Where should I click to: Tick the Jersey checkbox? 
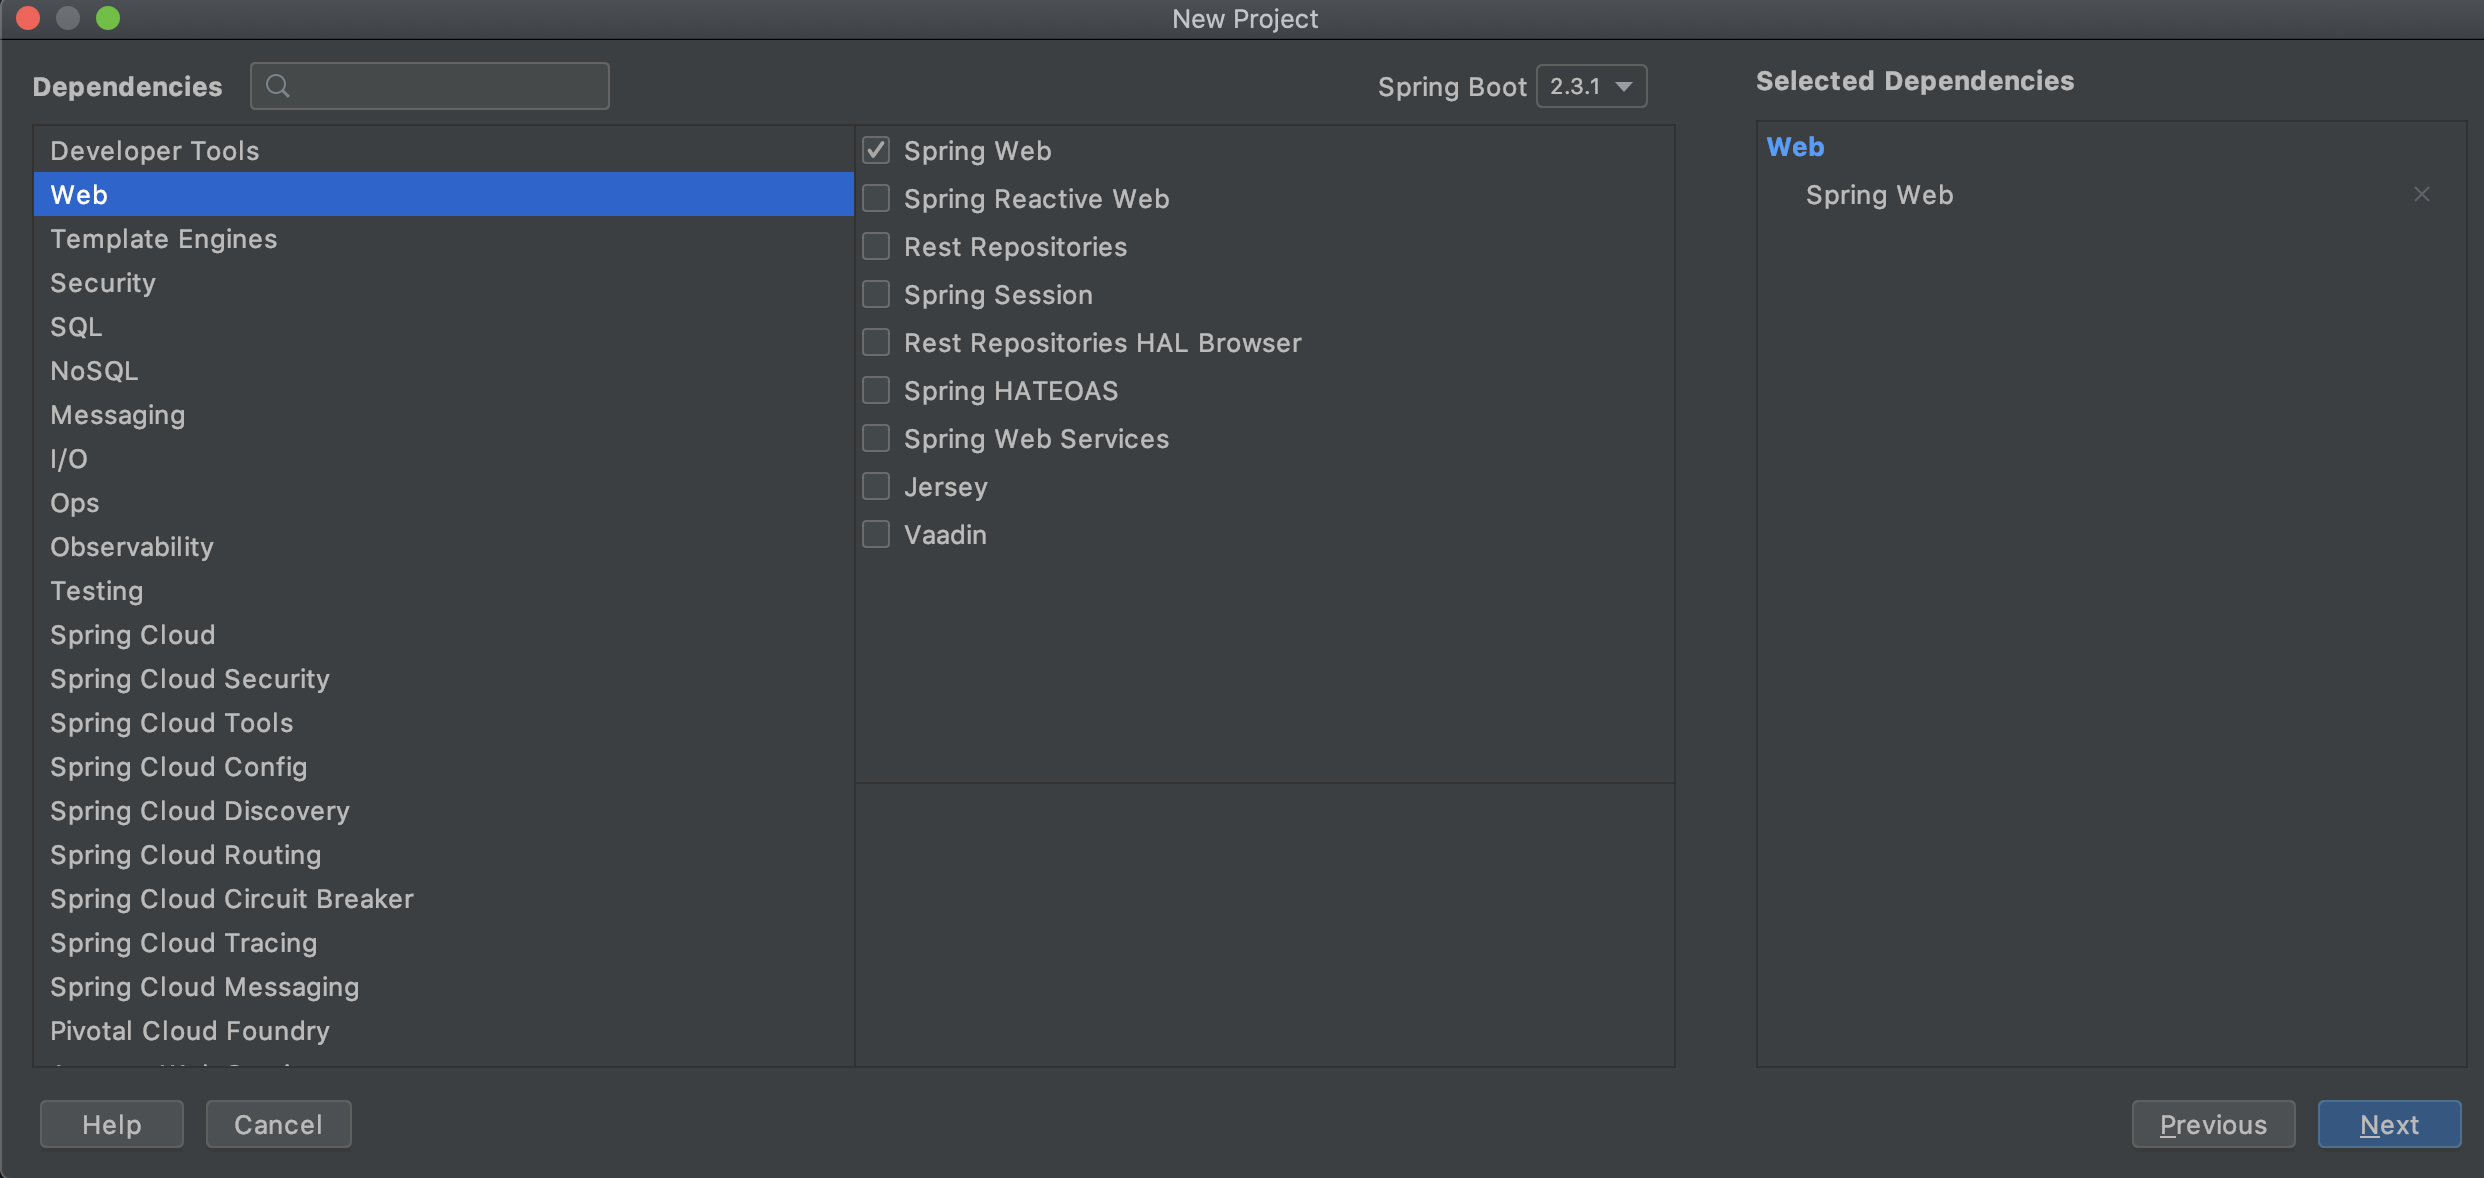click(876, 486)
